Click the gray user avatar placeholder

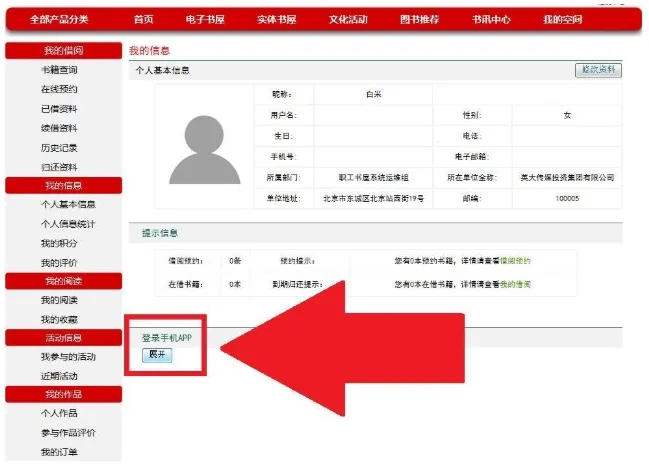[x=204, y=150]
